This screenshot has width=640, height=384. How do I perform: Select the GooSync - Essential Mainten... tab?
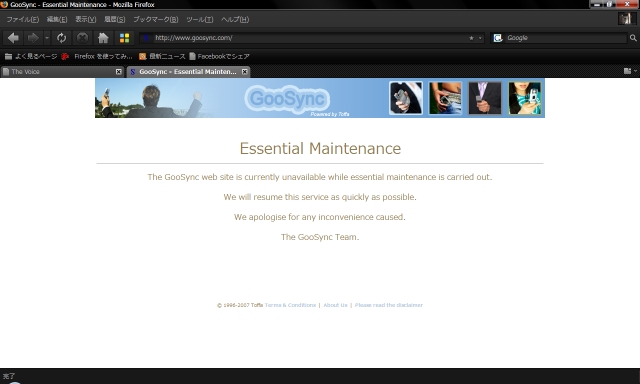188,72
